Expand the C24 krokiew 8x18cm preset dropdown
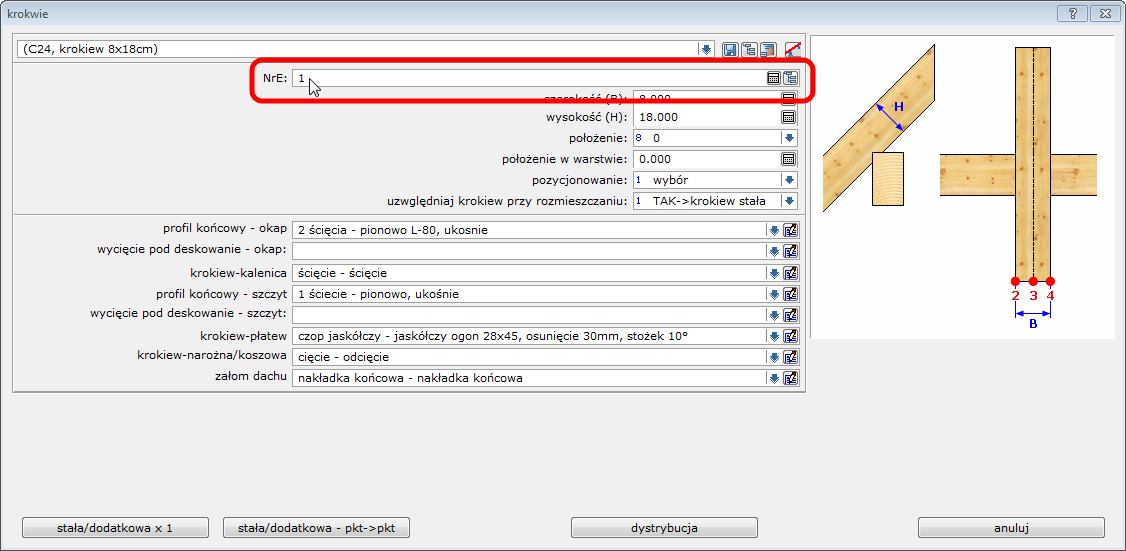 (706, 49)
